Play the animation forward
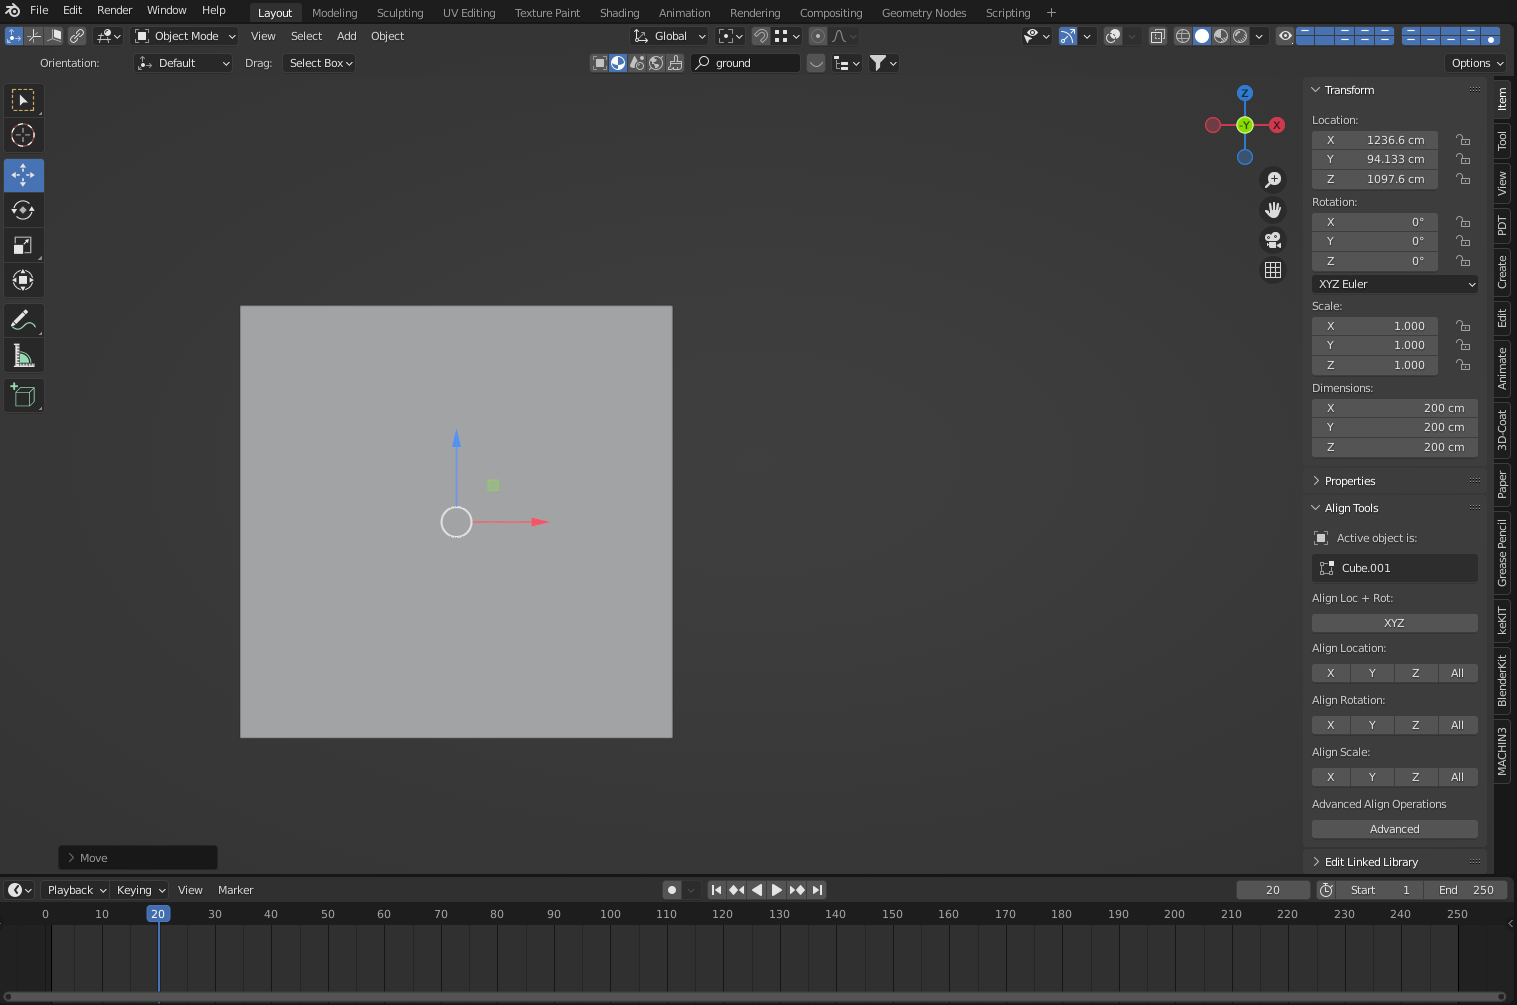Viewport: 1517px width, 1005px height. 777,890
